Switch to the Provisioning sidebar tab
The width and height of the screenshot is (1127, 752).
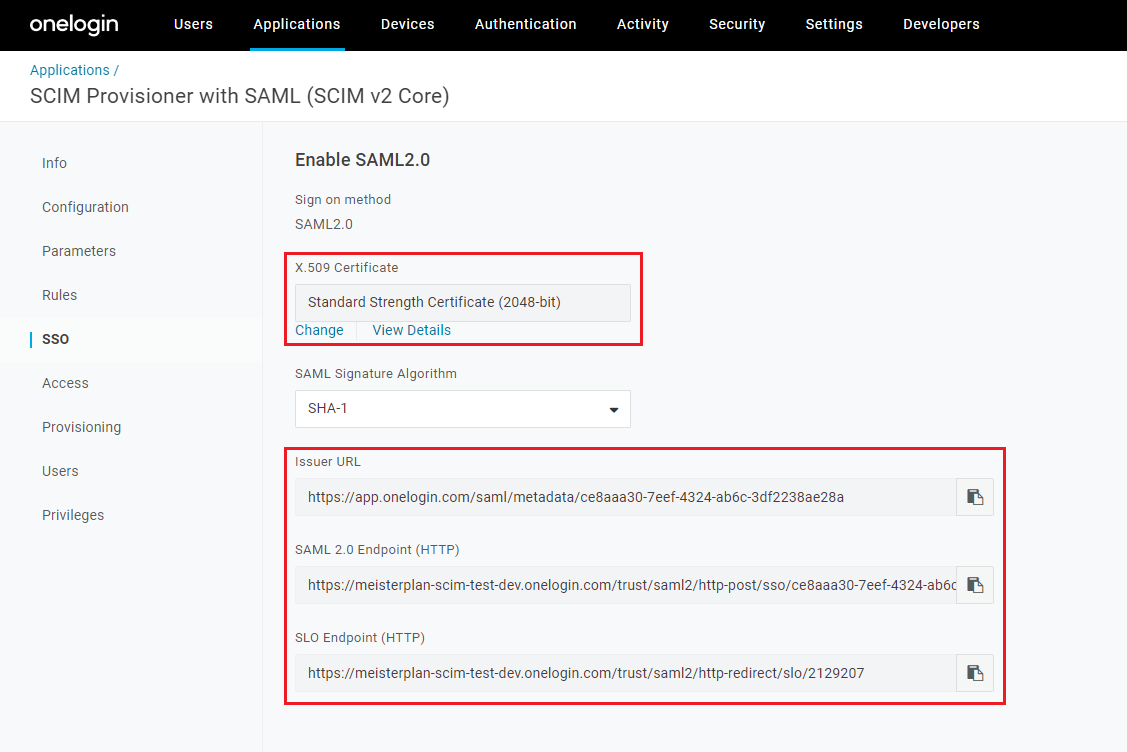pyautogui.click(x=82, y=427)
